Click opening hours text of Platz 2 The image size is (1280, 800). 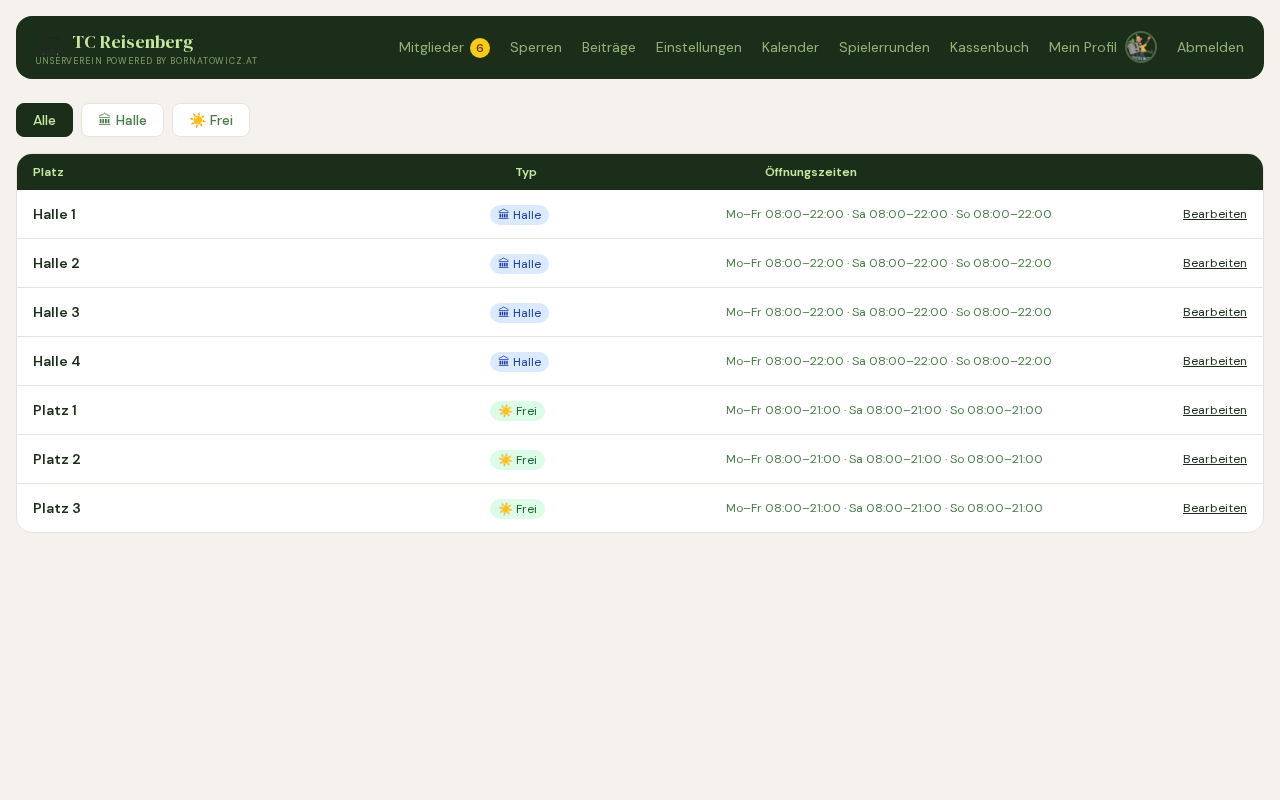click(884, 459)
